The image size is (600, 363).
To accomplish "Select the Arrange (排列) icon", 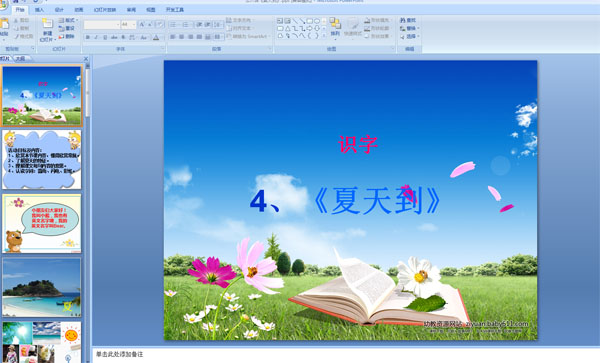I will point(335,25).
